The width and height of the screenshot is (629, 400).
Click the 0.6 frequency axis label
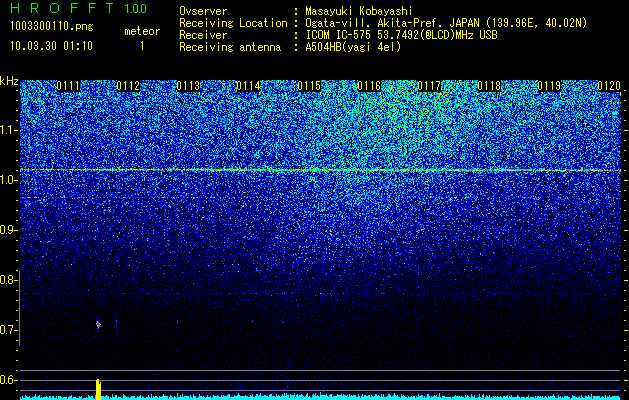8,380
